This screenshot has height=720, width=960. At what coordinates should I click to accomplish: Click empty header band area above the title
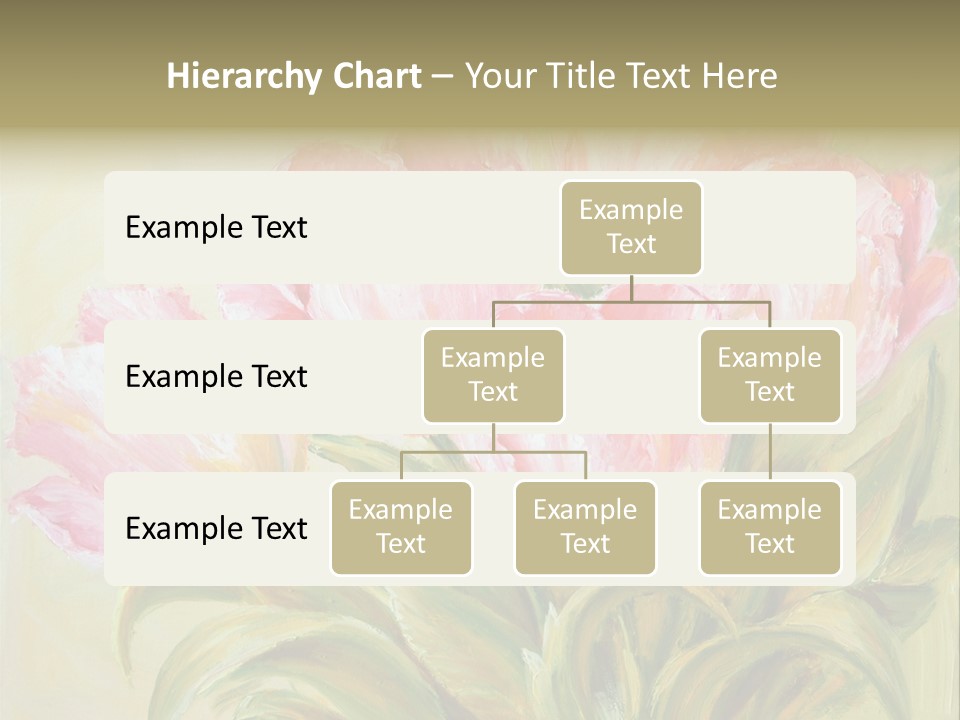(480, 25)
